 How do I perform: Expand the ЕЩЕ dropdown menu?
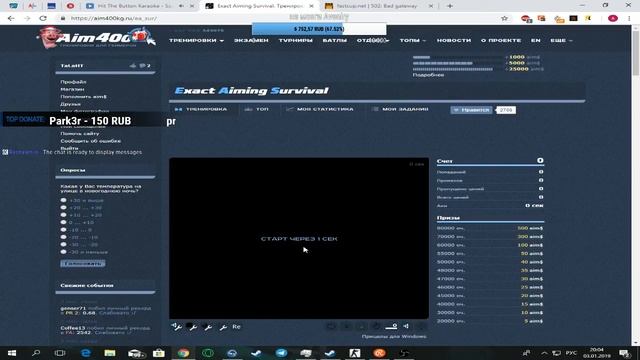pos(561,40)
